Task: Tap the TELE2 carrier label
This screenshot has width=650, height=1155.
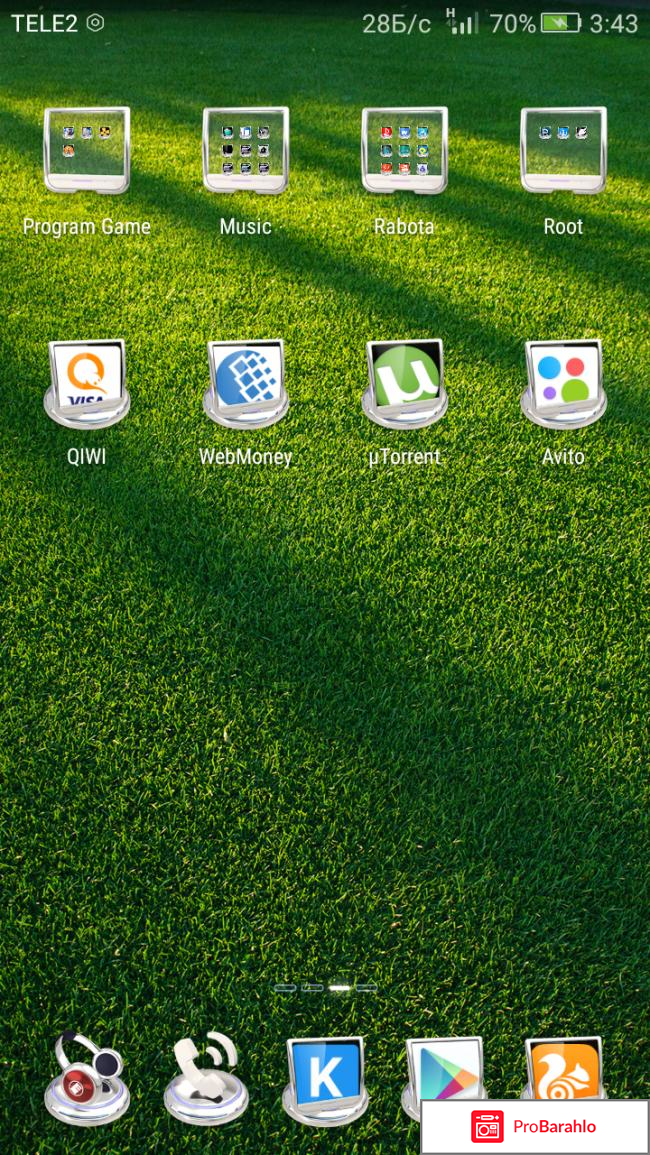Action: tap(44, 23)
